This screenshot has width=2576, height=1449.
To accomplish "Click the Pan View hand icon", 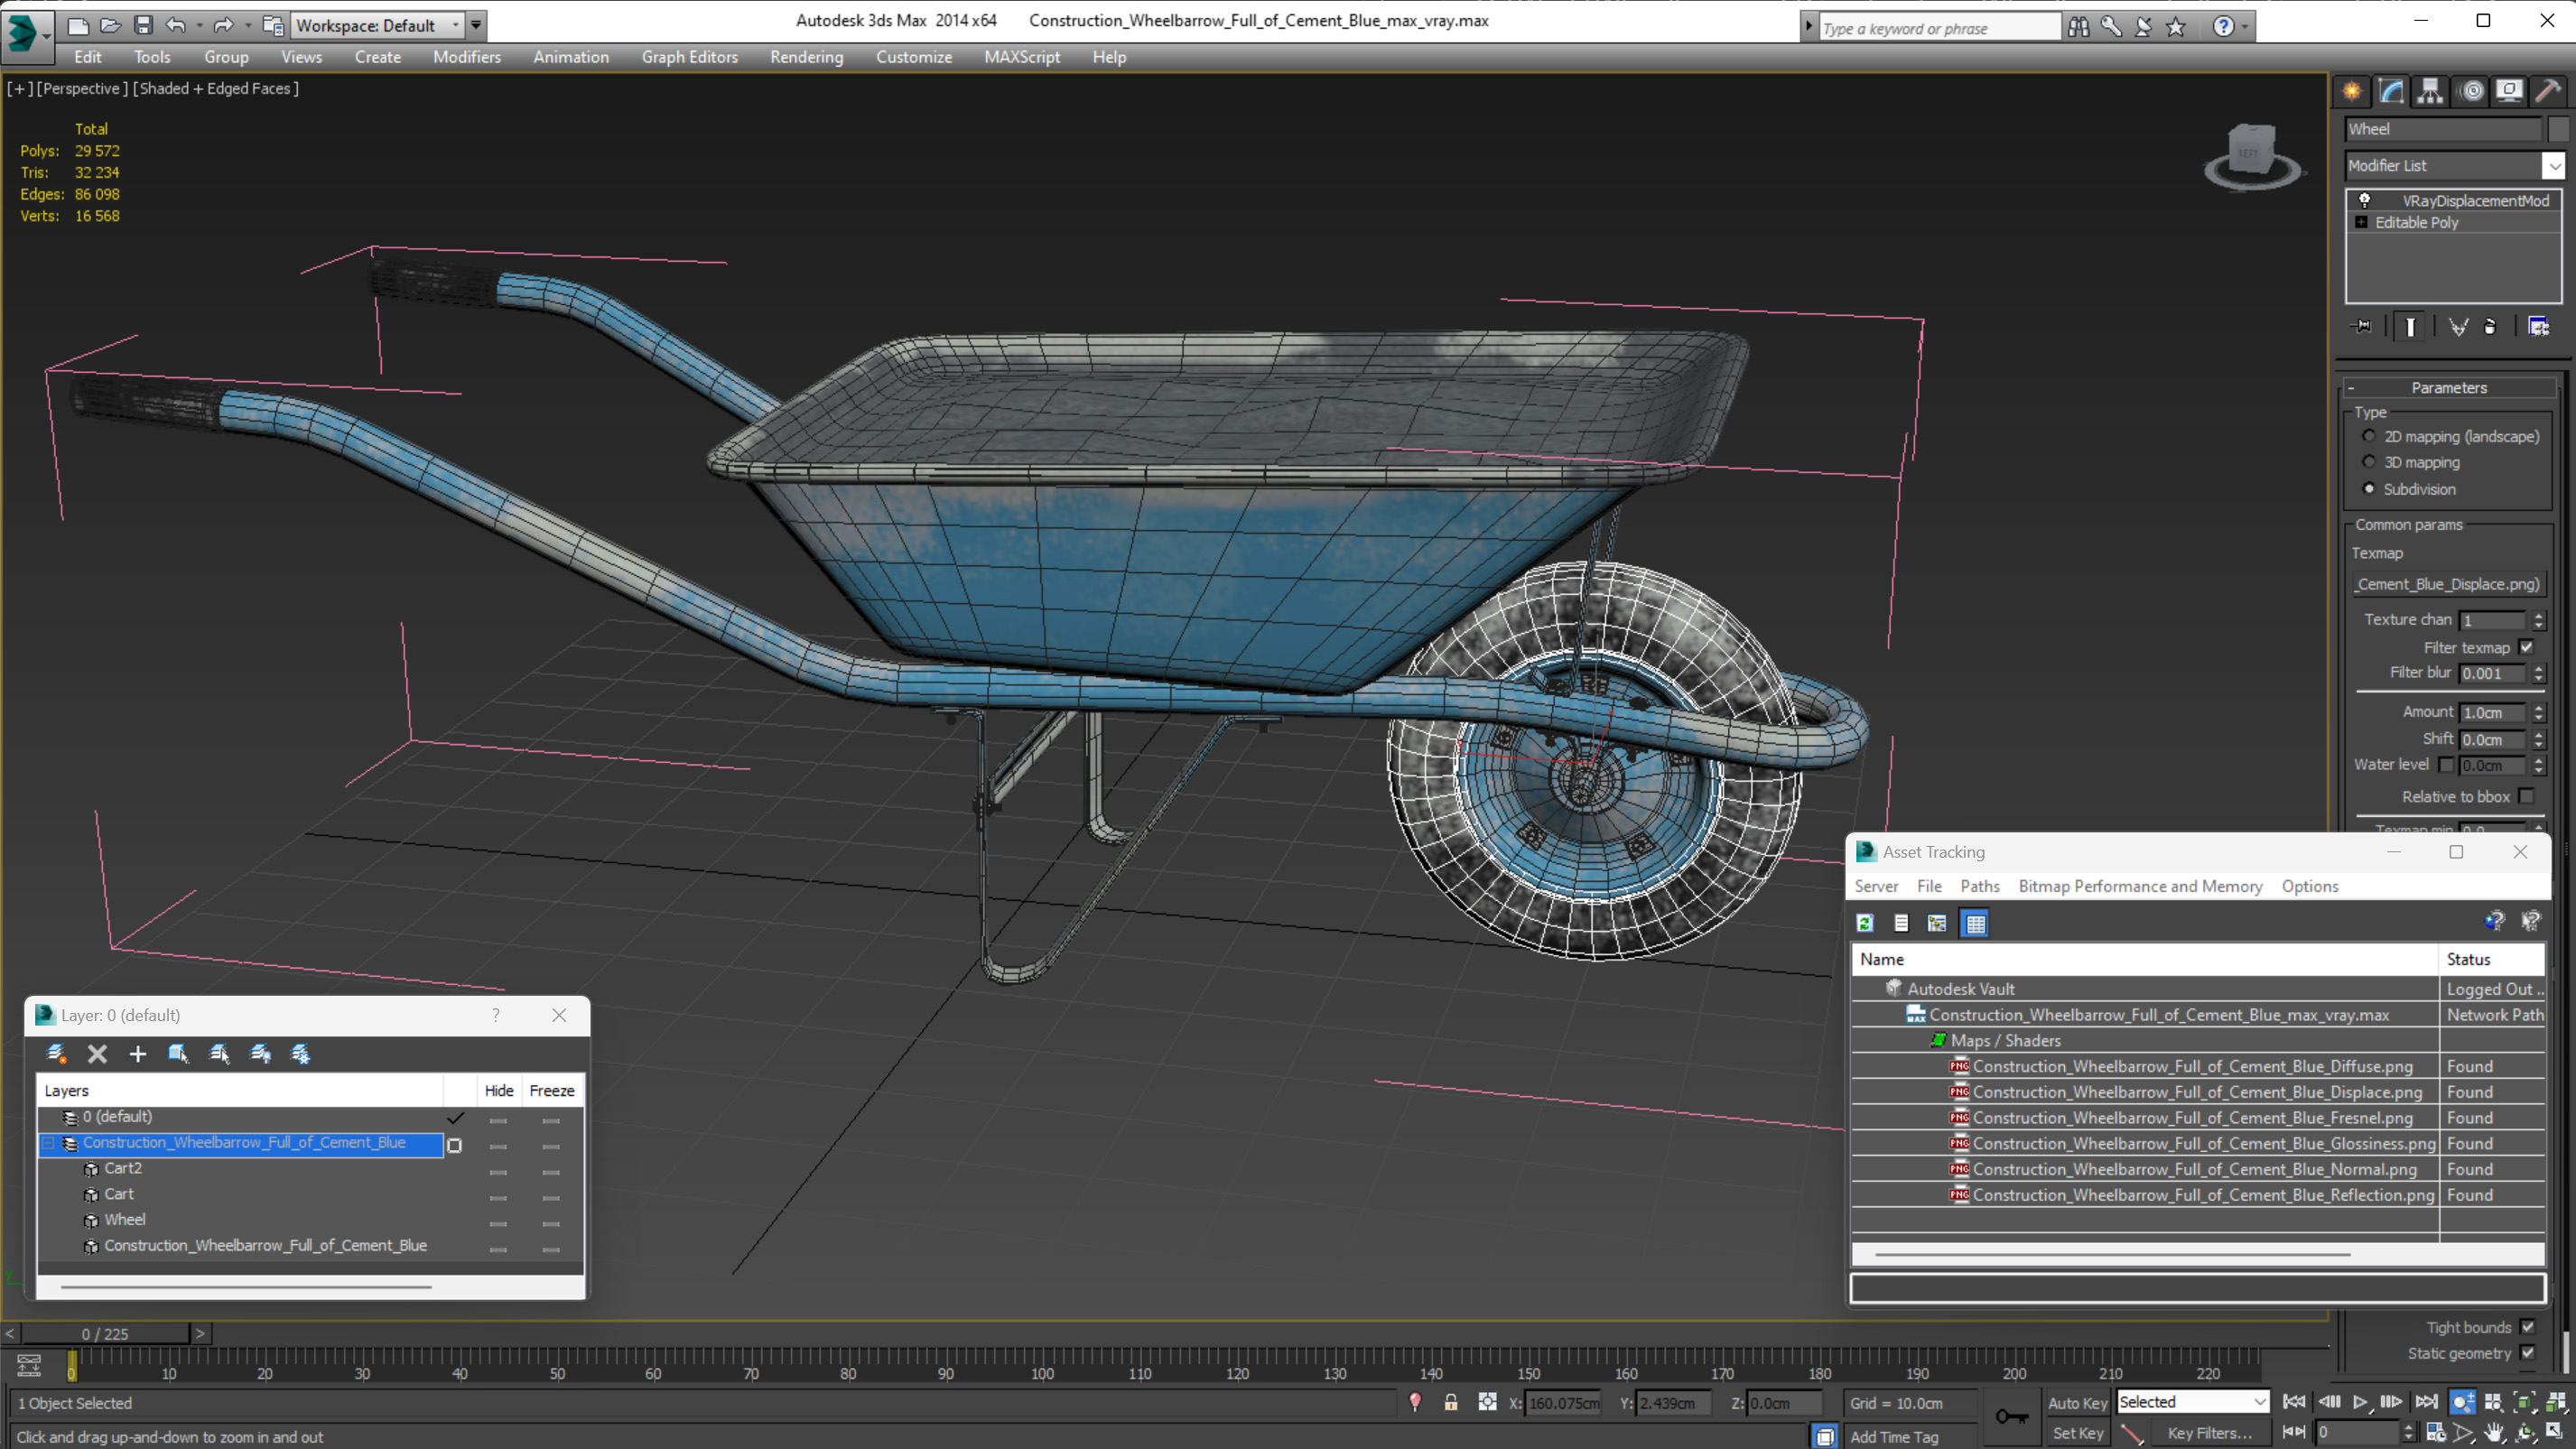I will [2494, 1432].
